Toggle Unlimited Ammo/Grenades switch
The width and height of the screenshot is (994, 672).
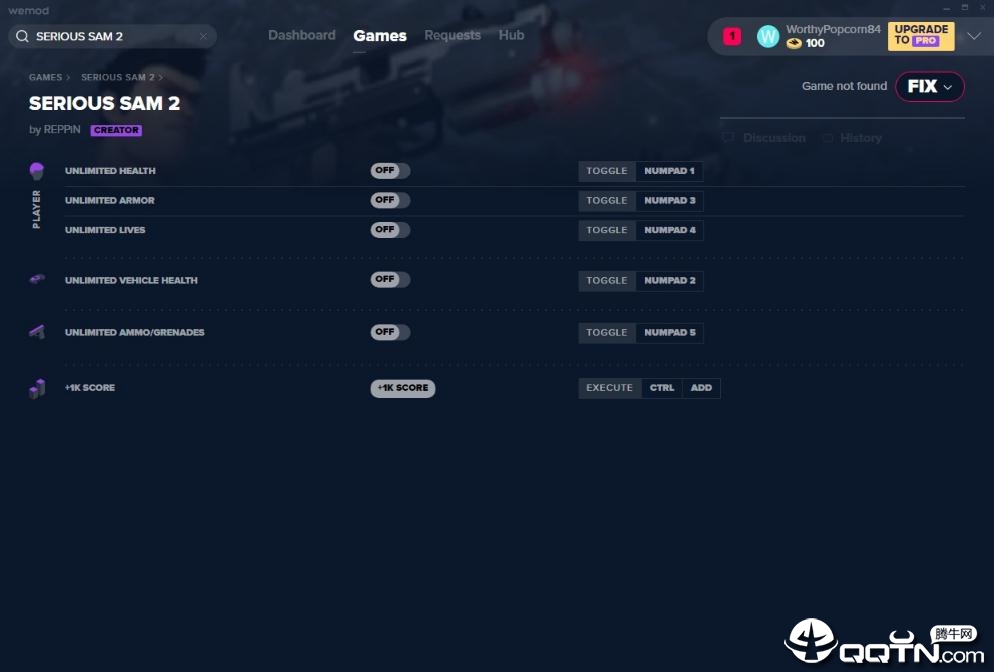pyautogui.click(x=390, y=332)
